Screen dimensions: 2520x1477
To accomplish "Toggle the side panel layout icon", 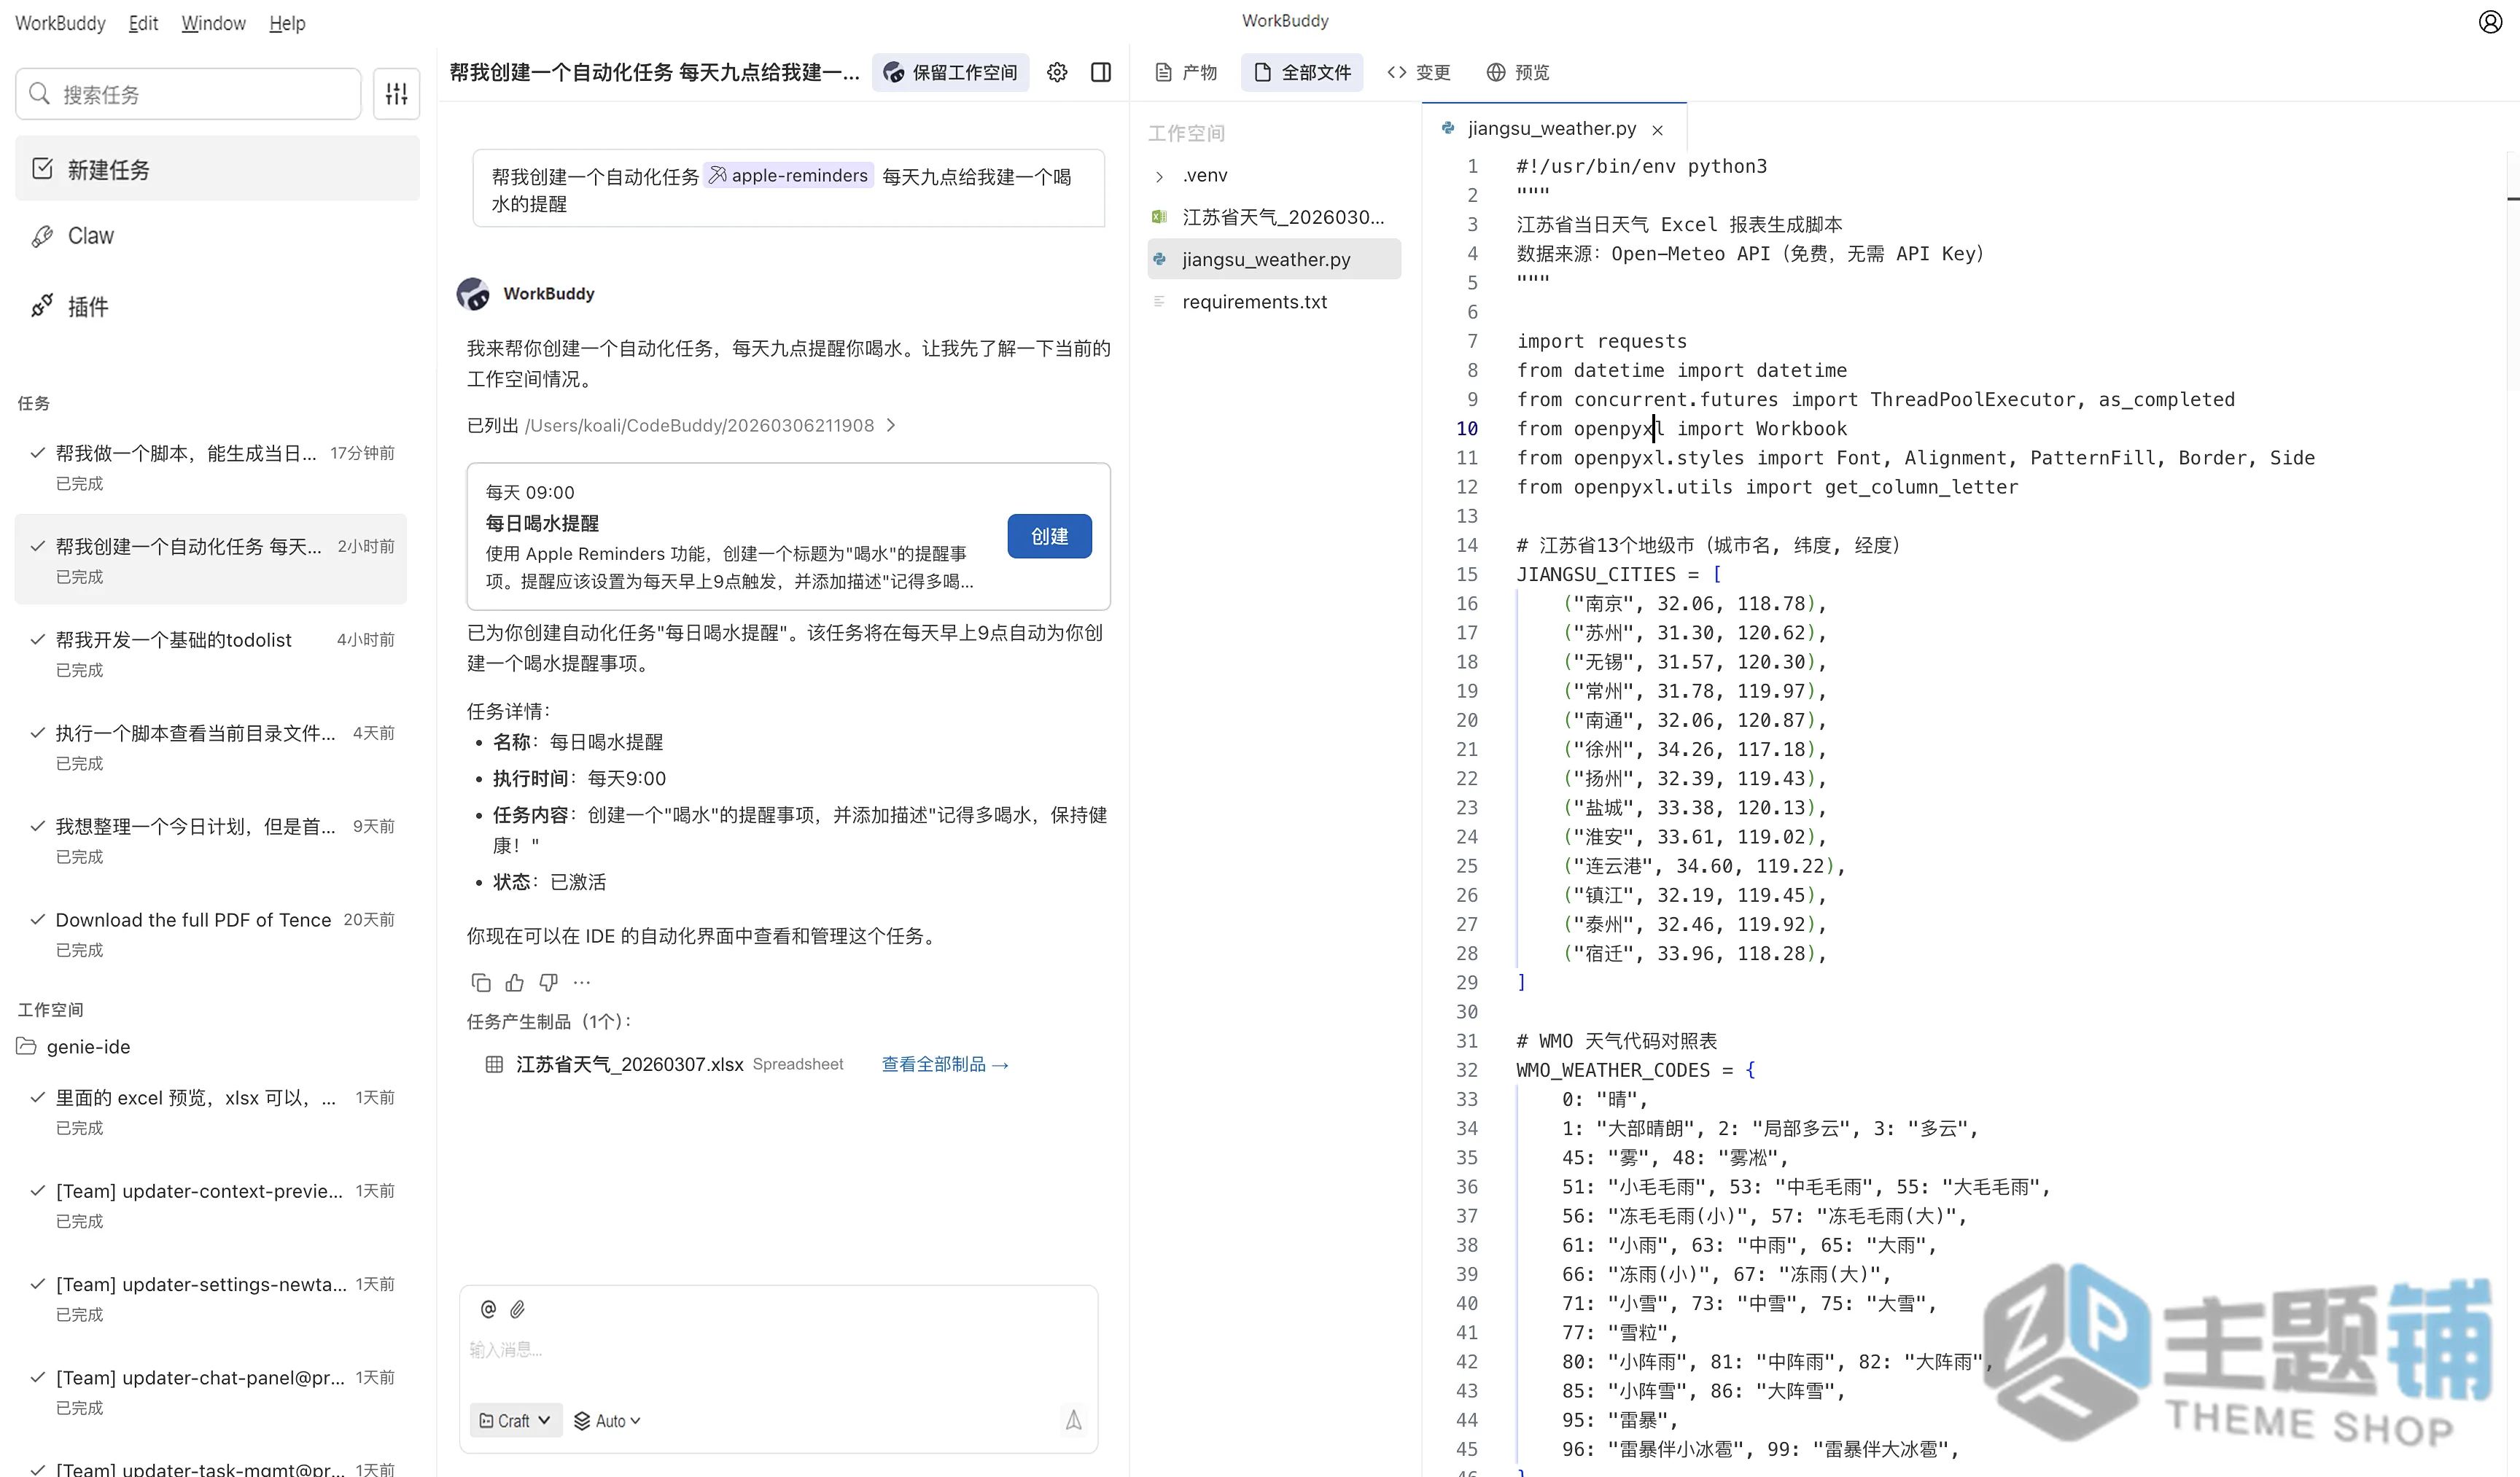I will (x=1101, y=72).
